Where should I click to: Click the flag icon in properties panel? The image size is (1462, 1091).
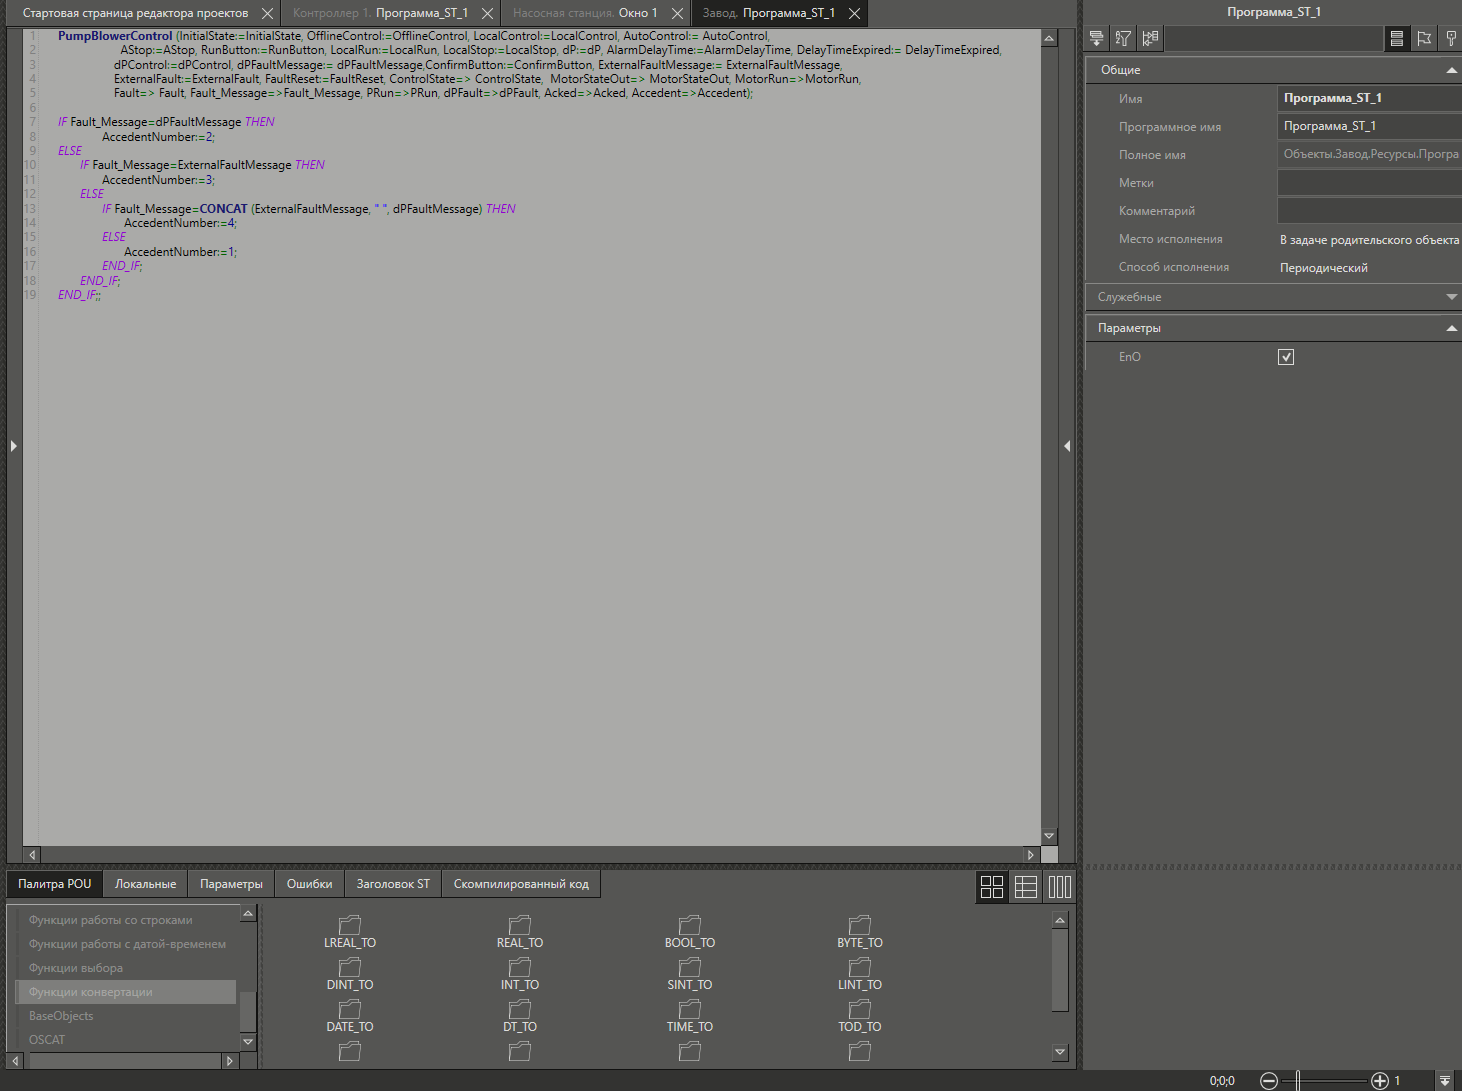pyautogui.click(x=1424, y=38)
